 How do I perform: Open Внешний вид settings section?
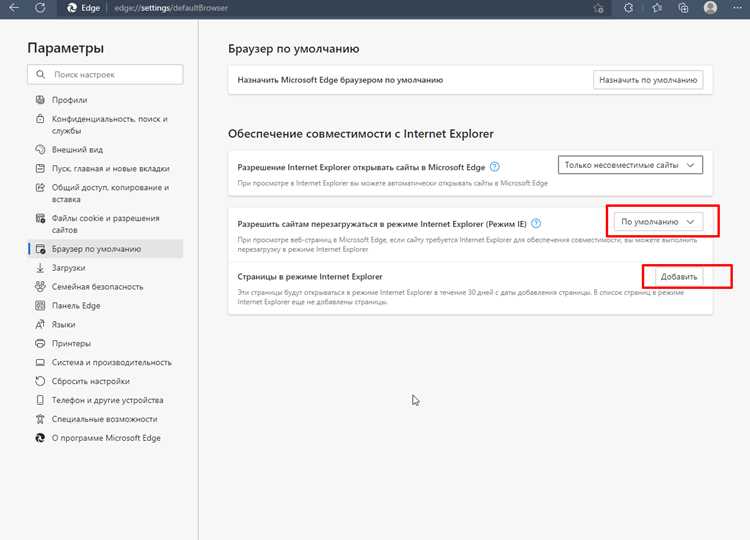pos(105,149)
